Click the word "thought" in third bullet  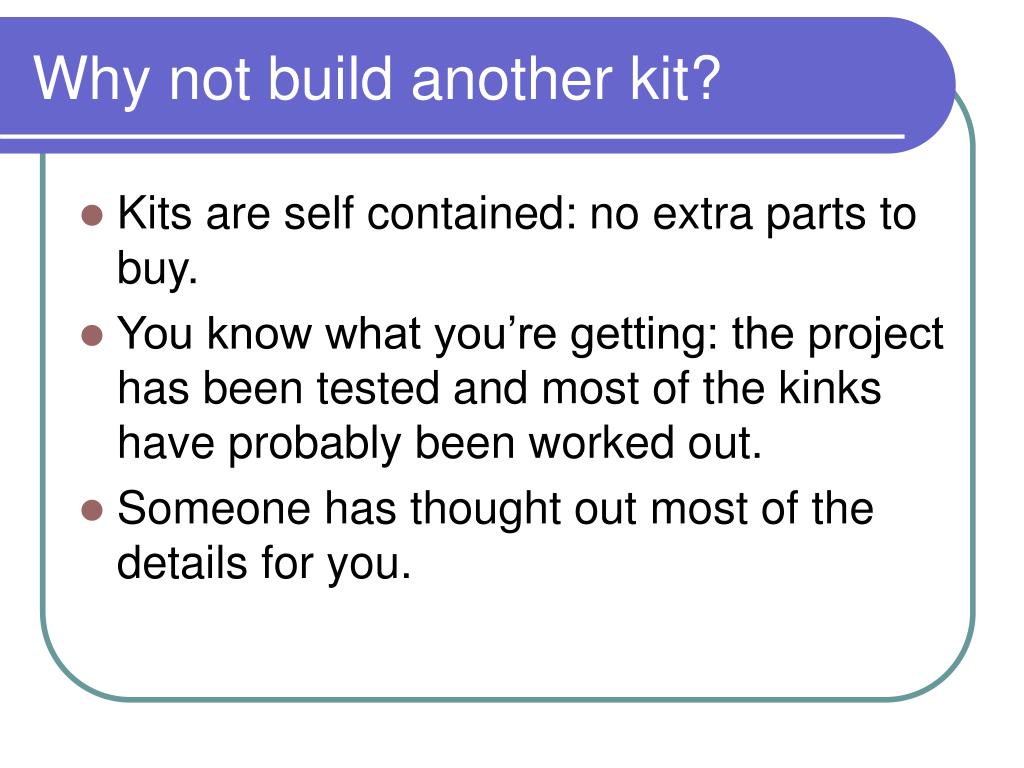coord(486,509)
